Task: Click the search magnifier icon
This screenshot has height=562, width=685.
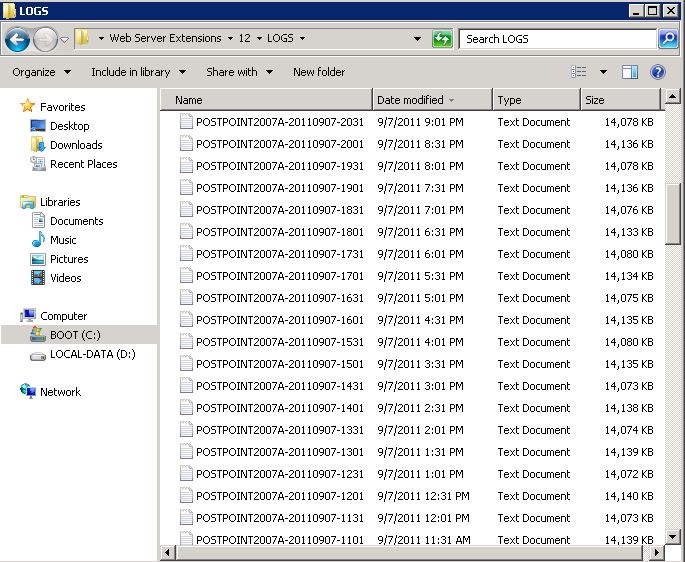Action: 668,39
